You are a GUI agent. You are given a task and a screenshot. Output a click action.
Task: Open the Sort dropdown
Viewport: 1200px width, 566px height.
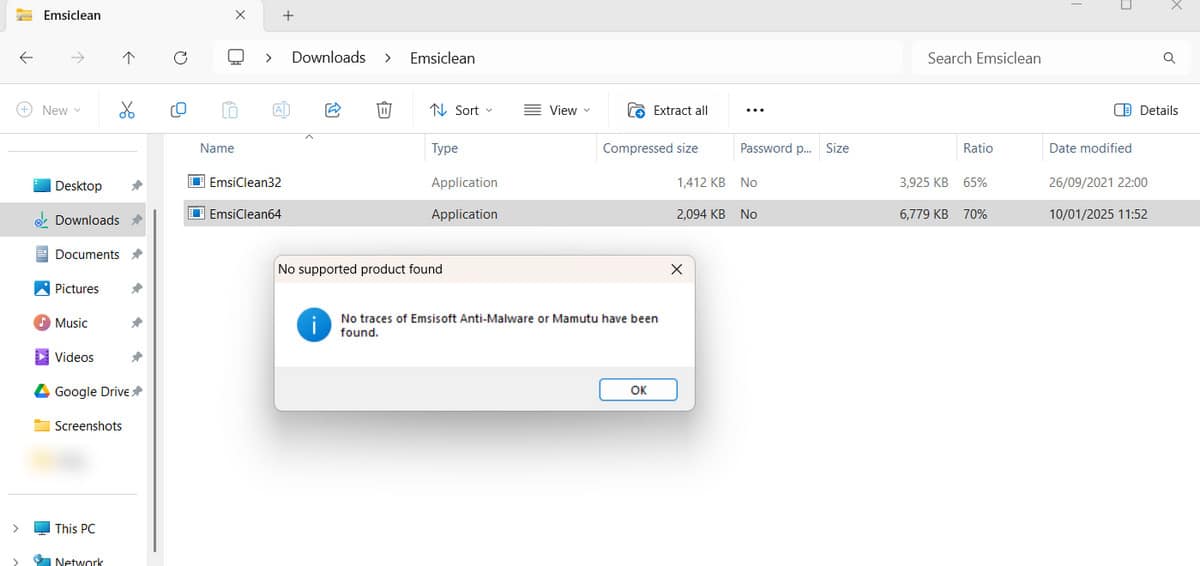click(x=461, y=110)
